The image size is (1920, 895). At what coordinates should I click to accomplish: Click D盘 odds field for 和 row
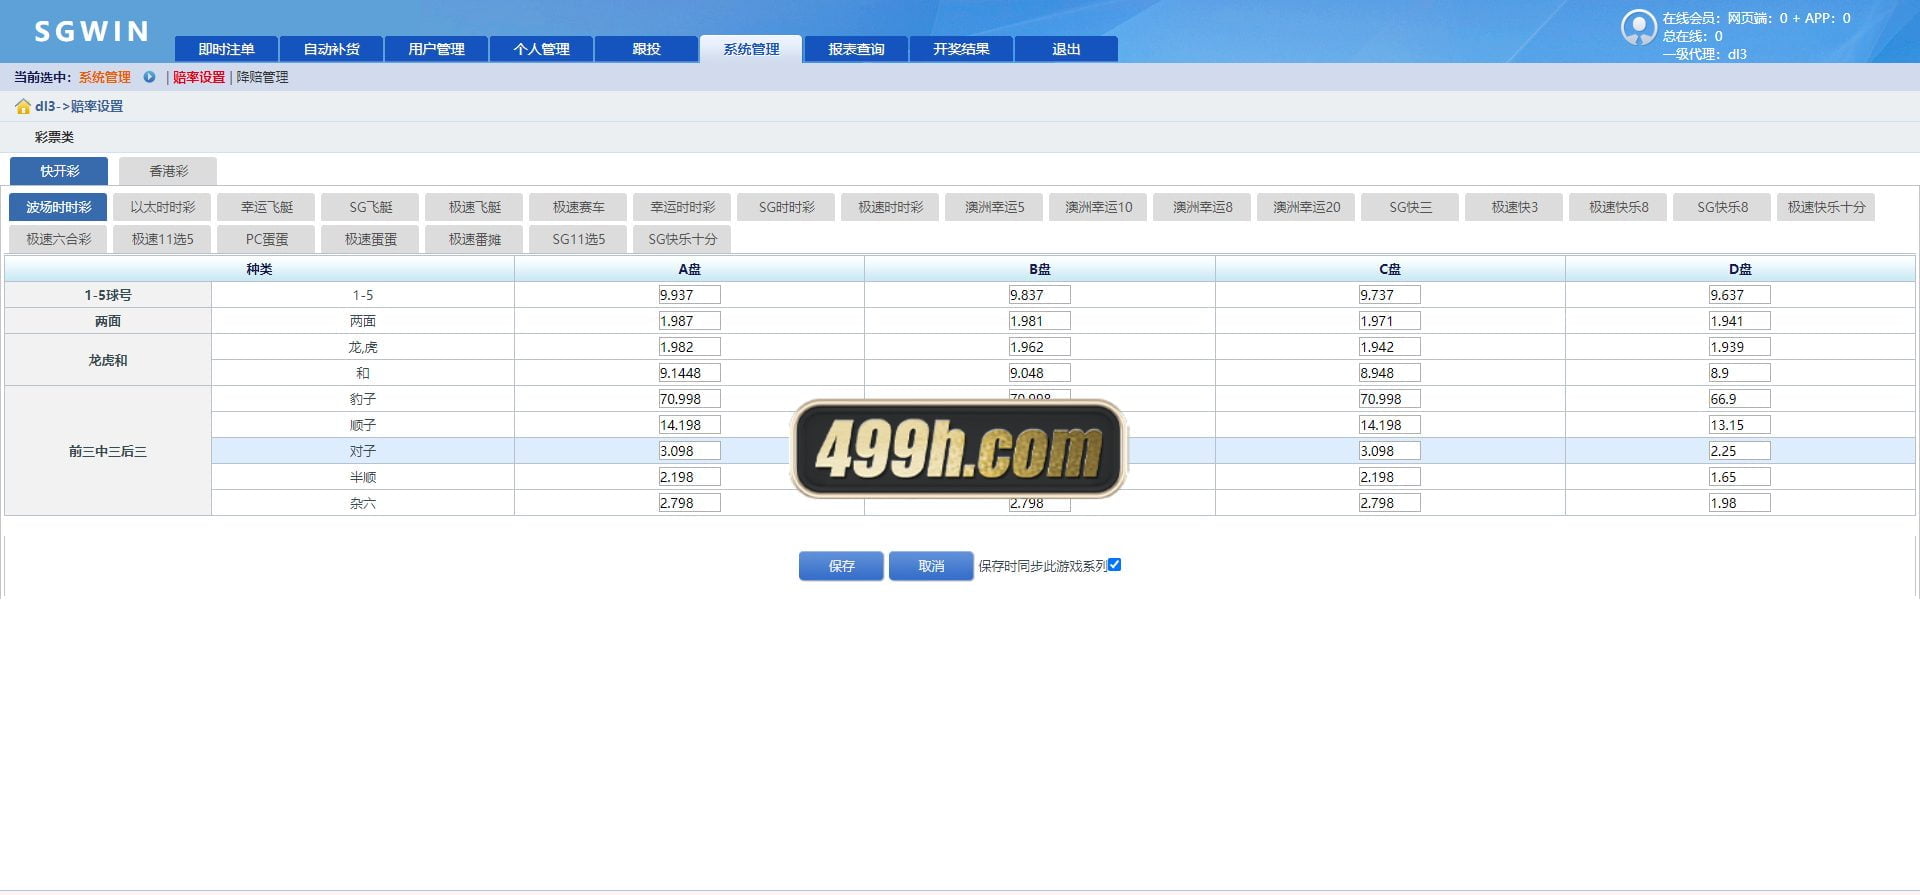pos(1739,373)
